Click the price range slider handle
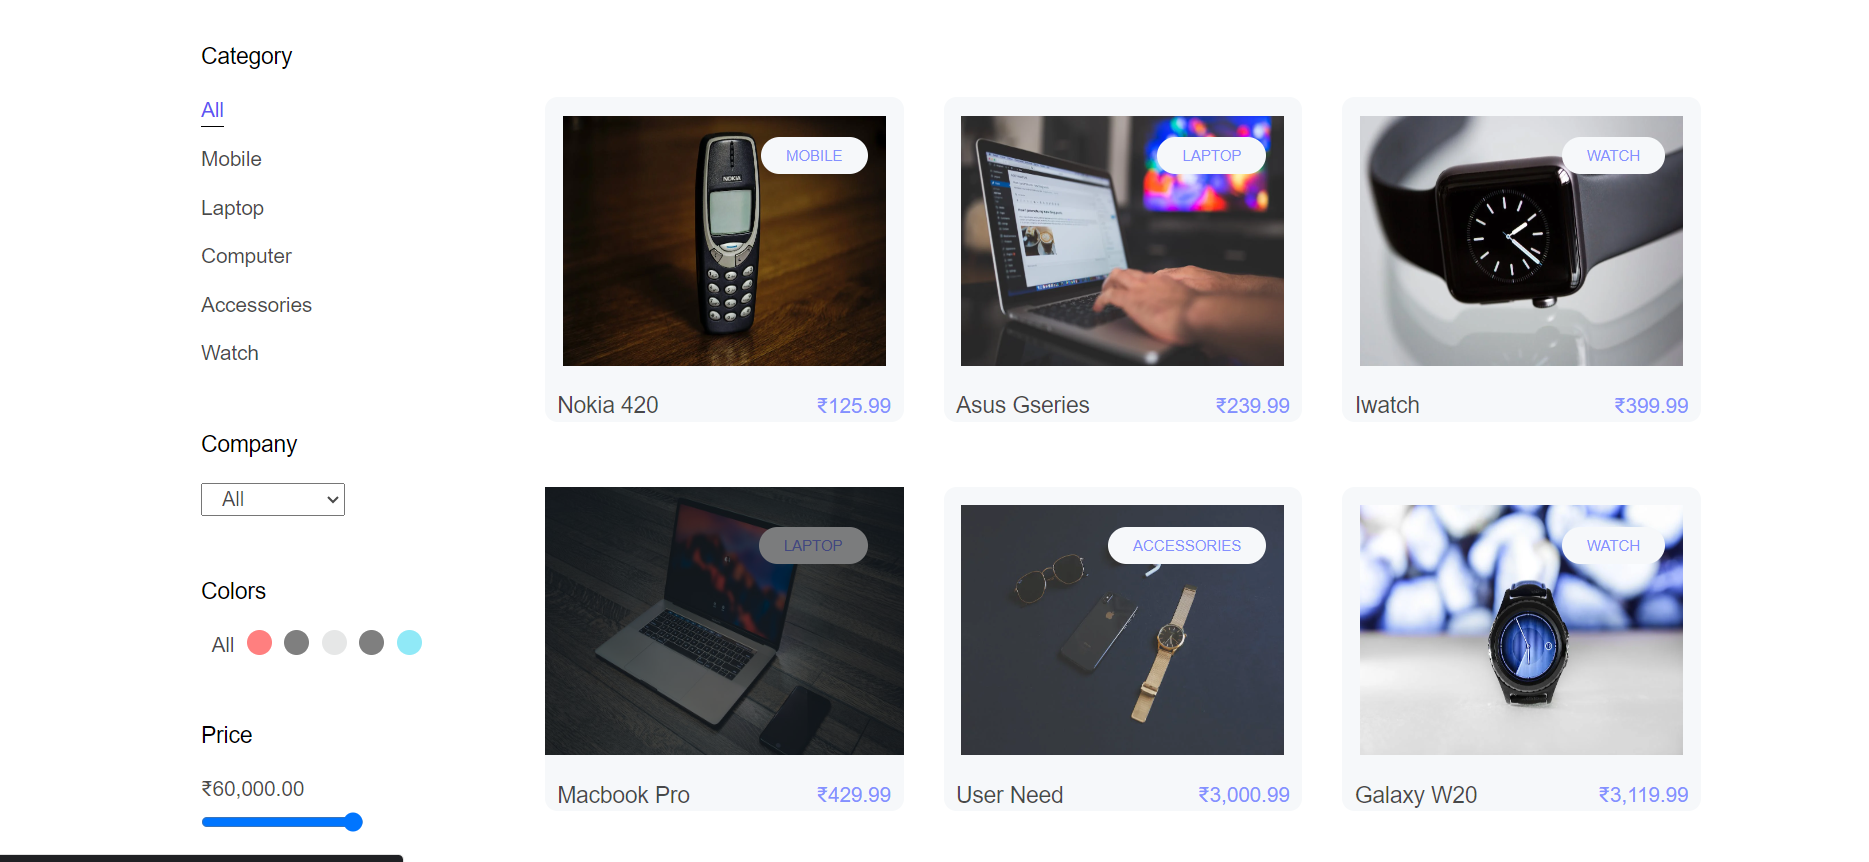The image size is (1869, 862). click(353, 822)
